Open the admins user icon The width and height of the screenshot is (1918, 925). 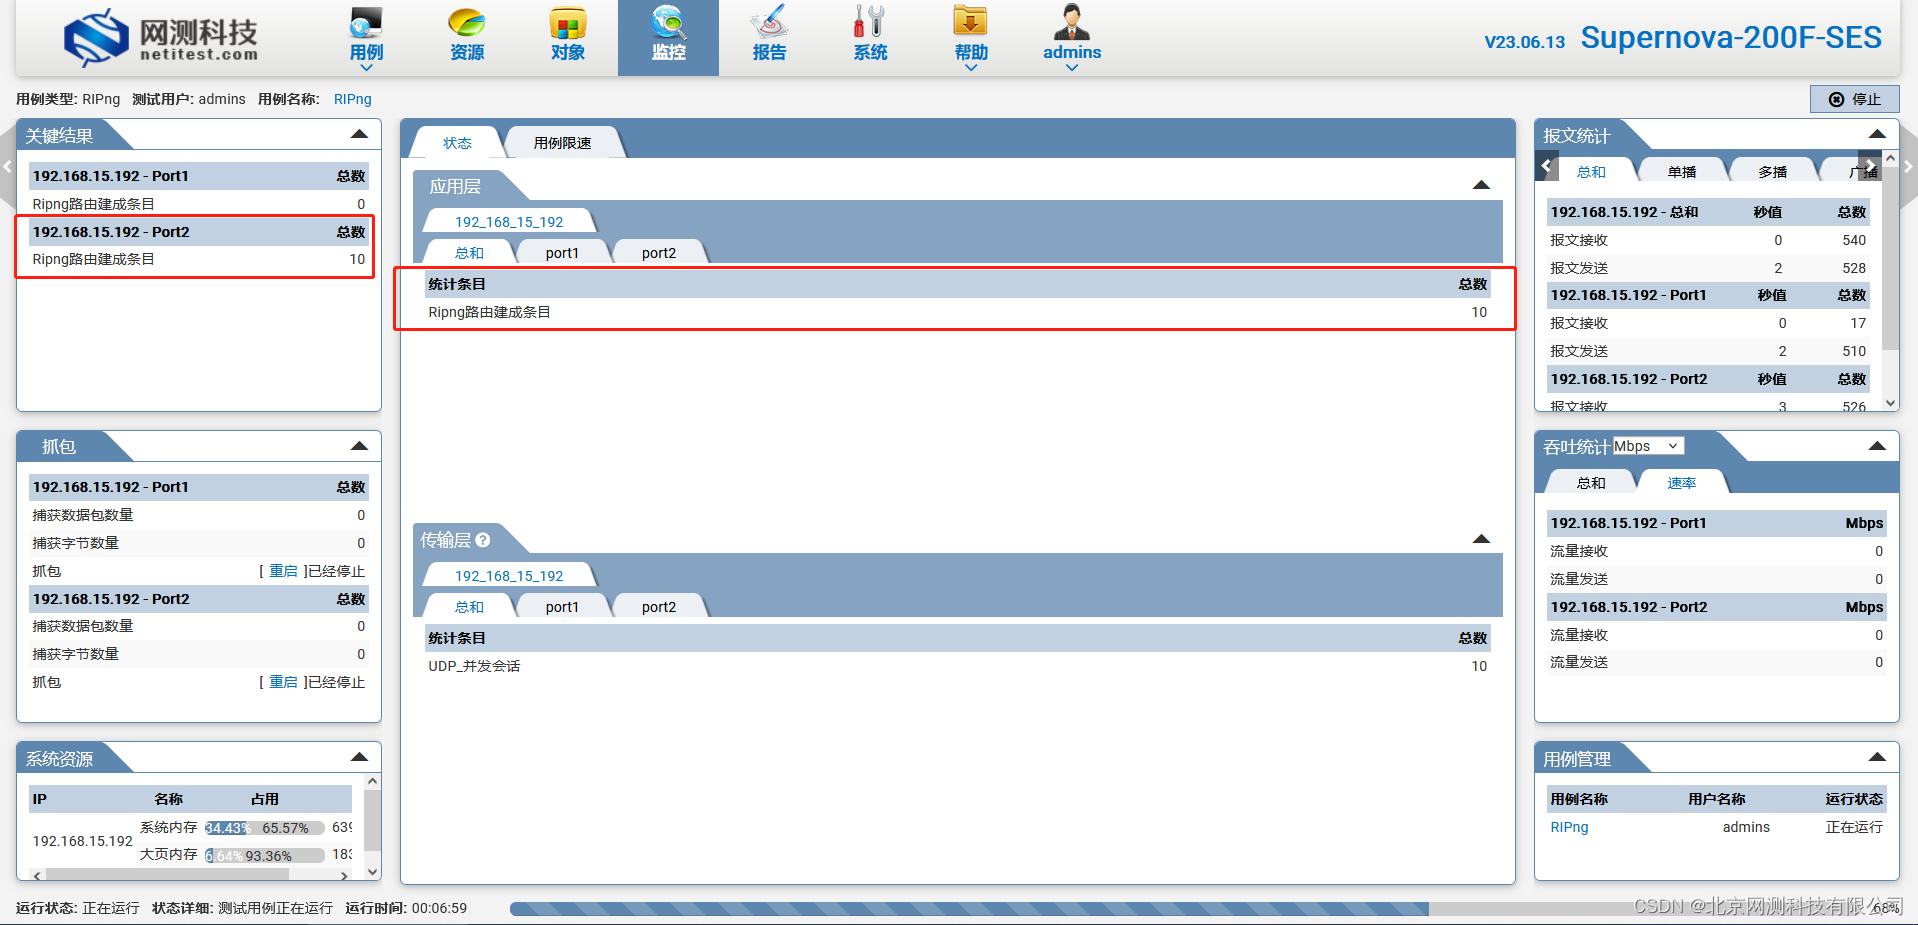[1072, 36]
